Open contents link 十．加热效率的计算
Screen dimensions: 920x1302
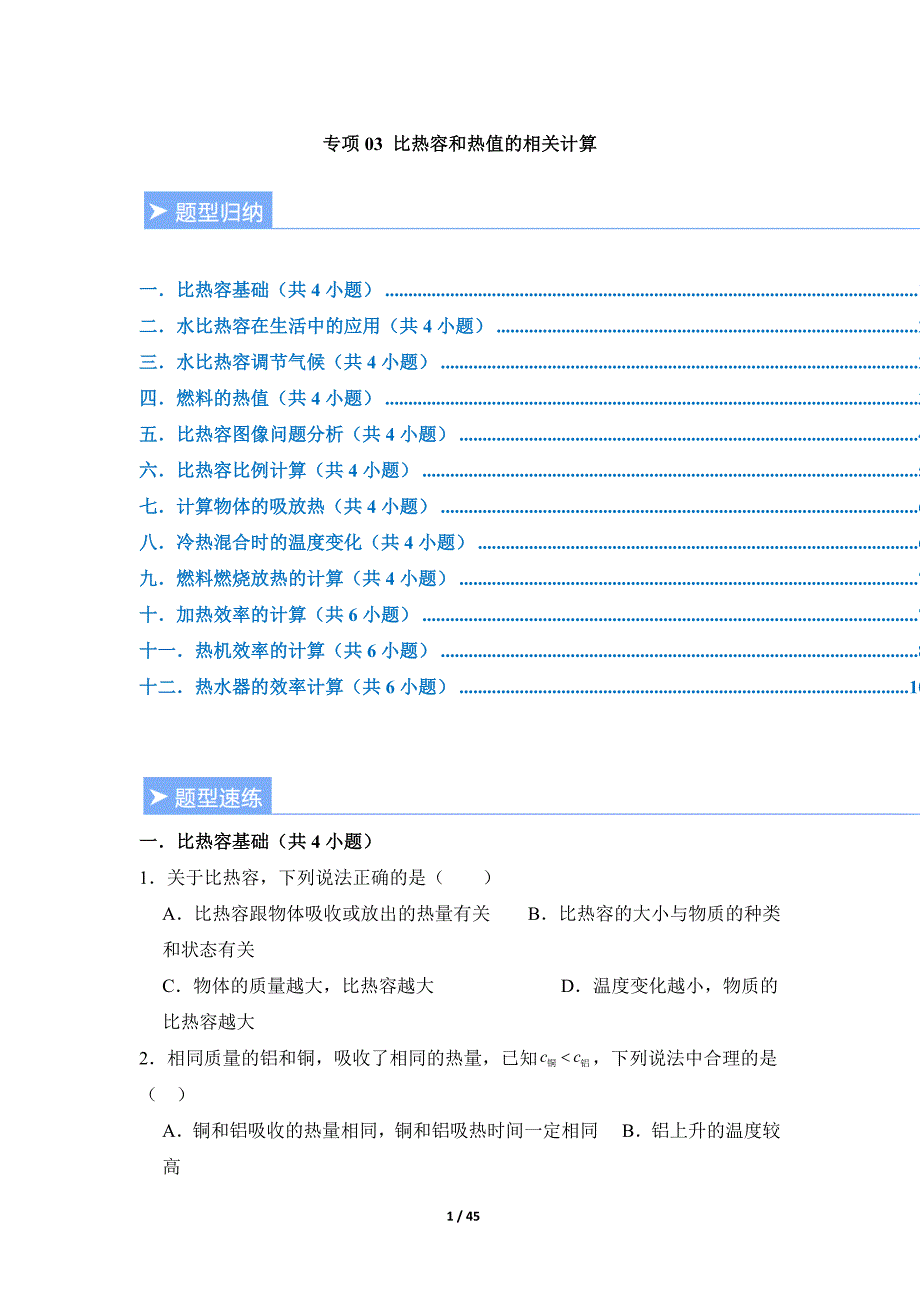pos(279,614)
